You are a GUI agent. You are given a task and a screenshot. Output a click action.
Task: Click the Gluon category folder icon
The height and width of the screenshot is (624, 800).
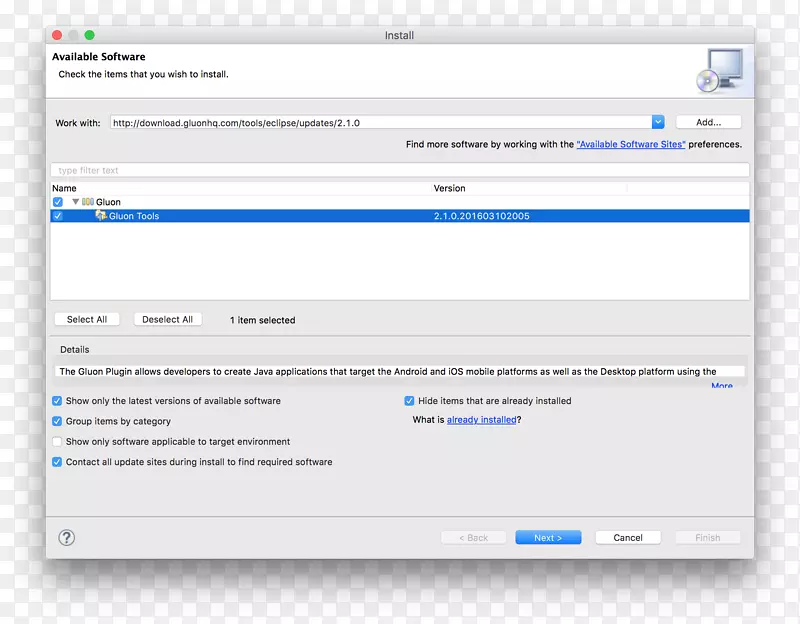pos(88,202)
